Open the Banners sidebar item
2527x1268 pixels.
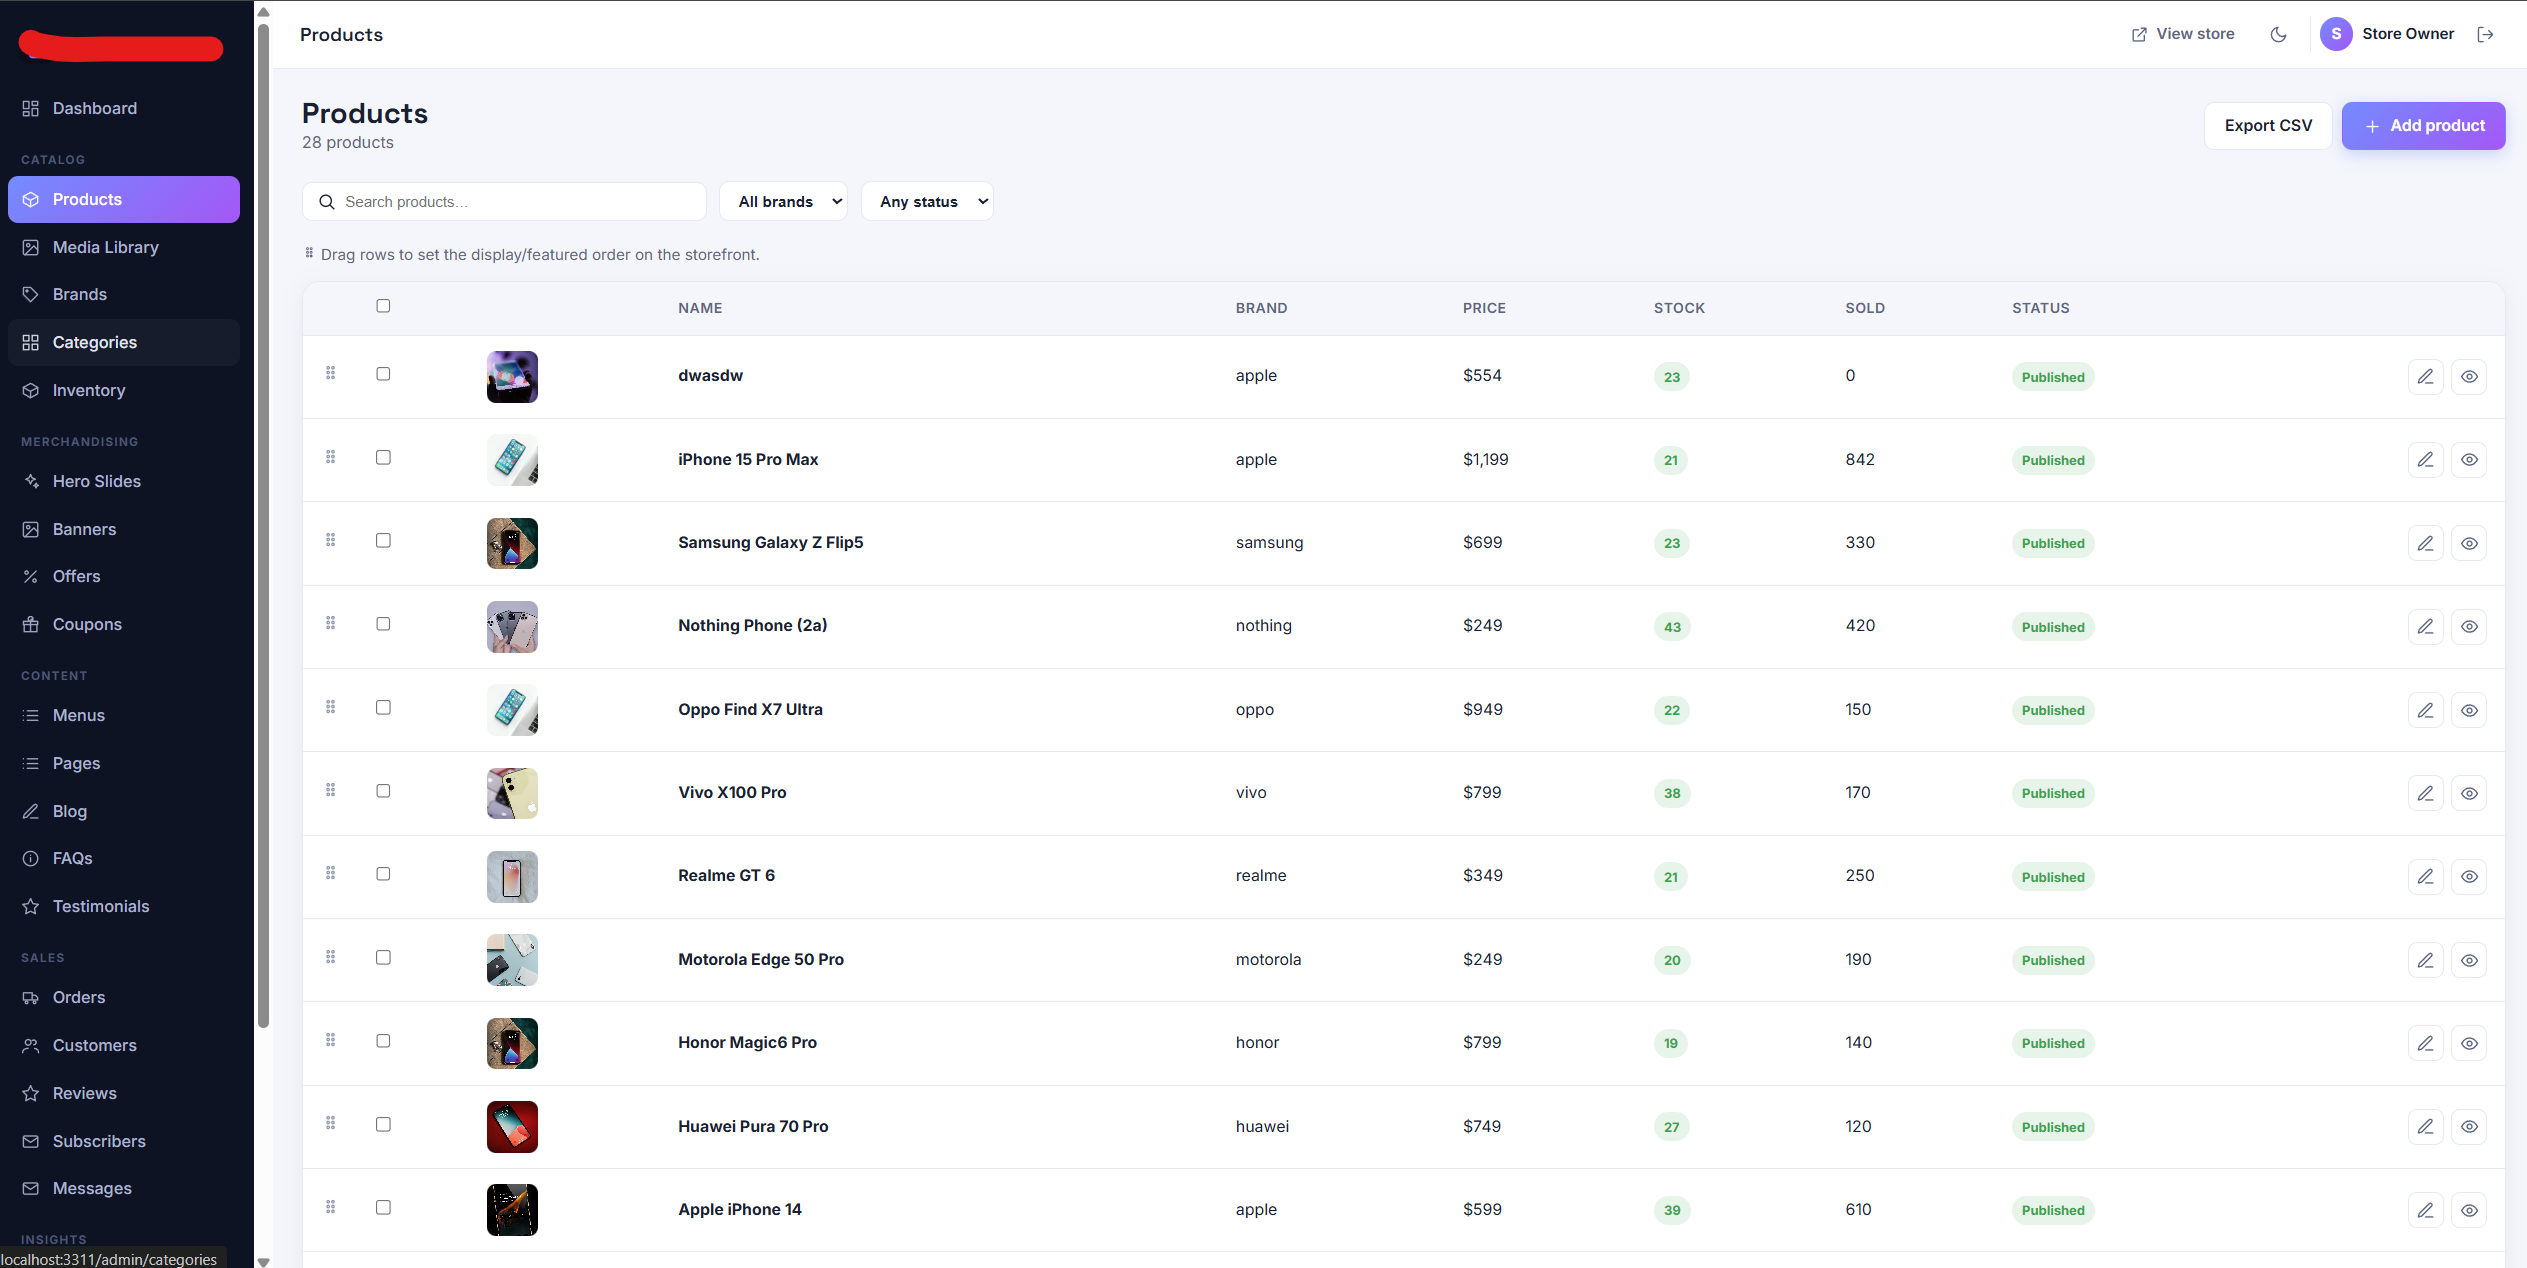tap(124, 529)
